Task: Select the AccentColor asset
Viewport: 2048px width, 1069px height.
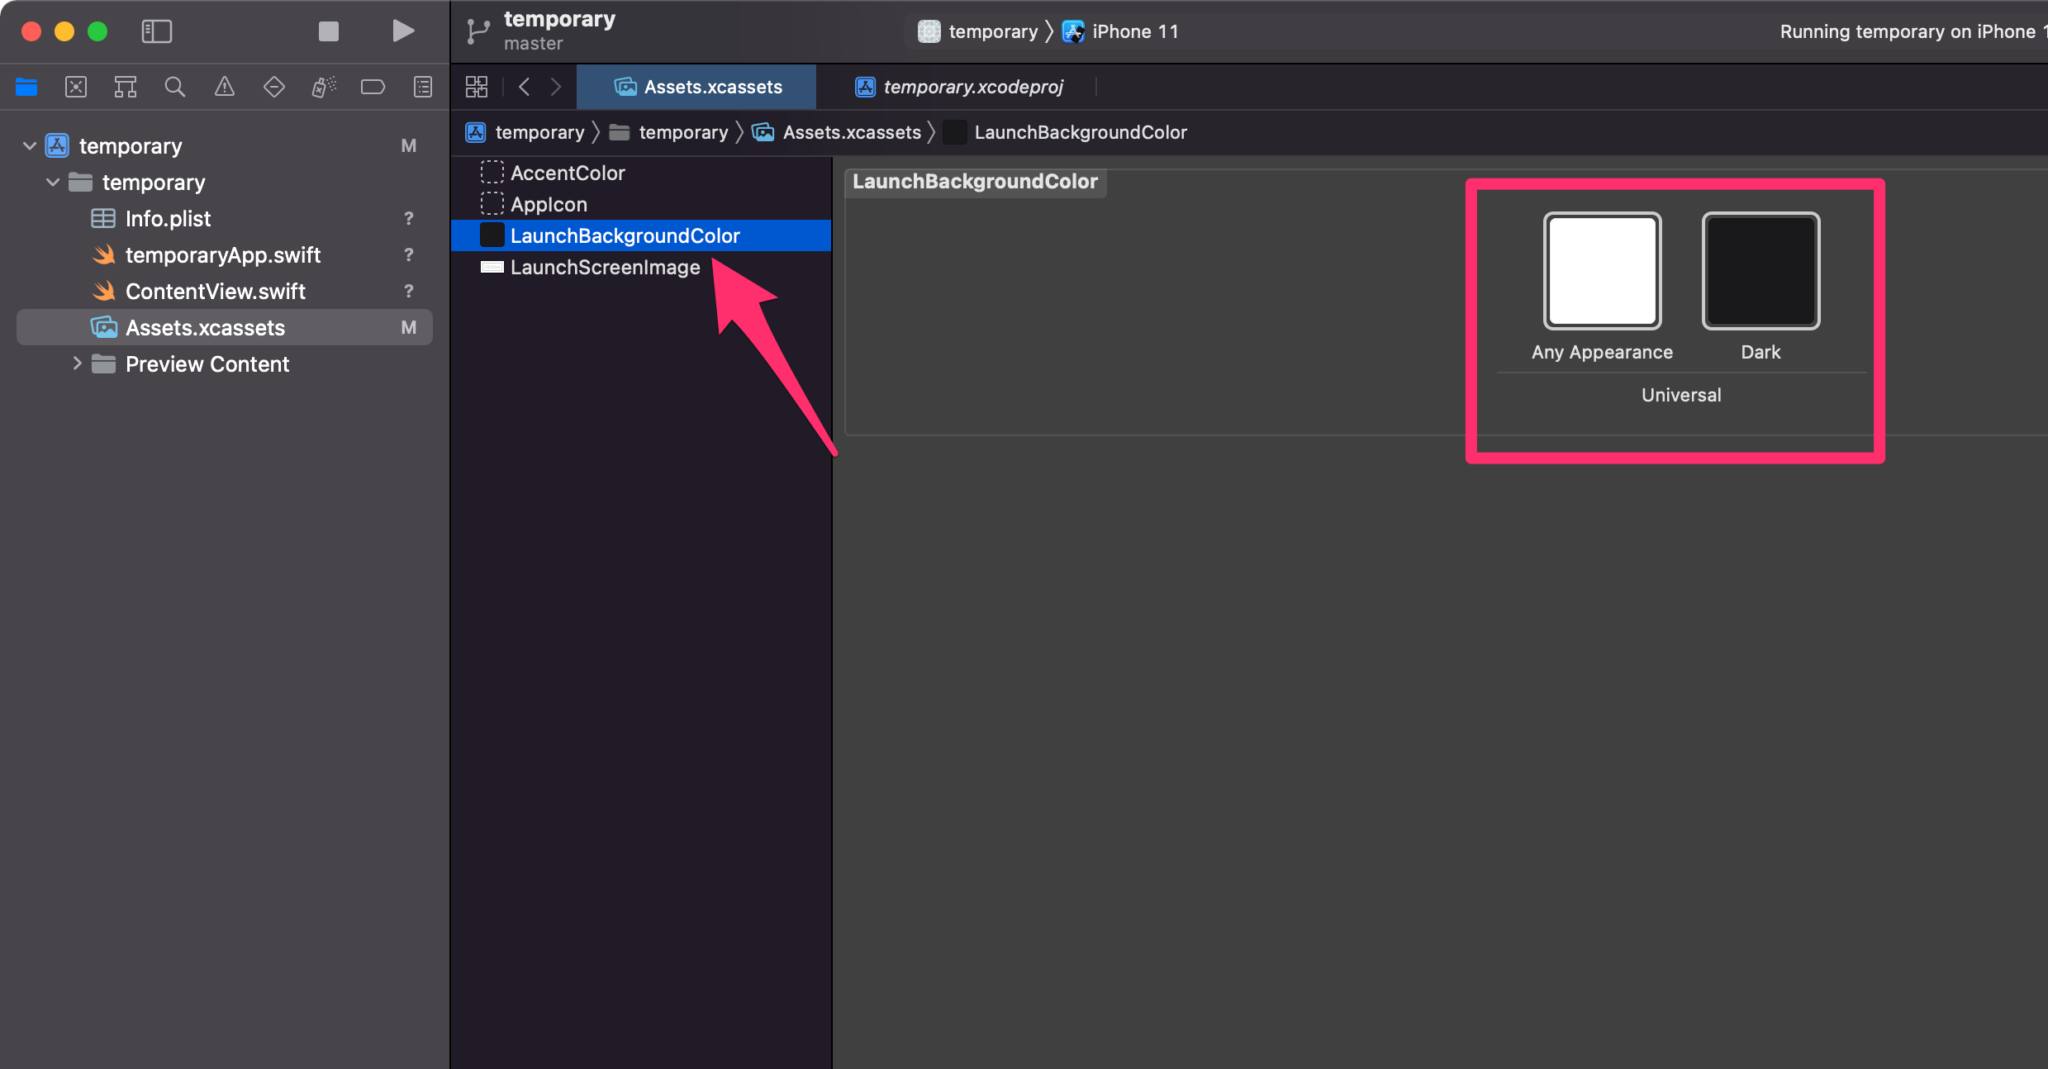Action: tap(567, 172)
